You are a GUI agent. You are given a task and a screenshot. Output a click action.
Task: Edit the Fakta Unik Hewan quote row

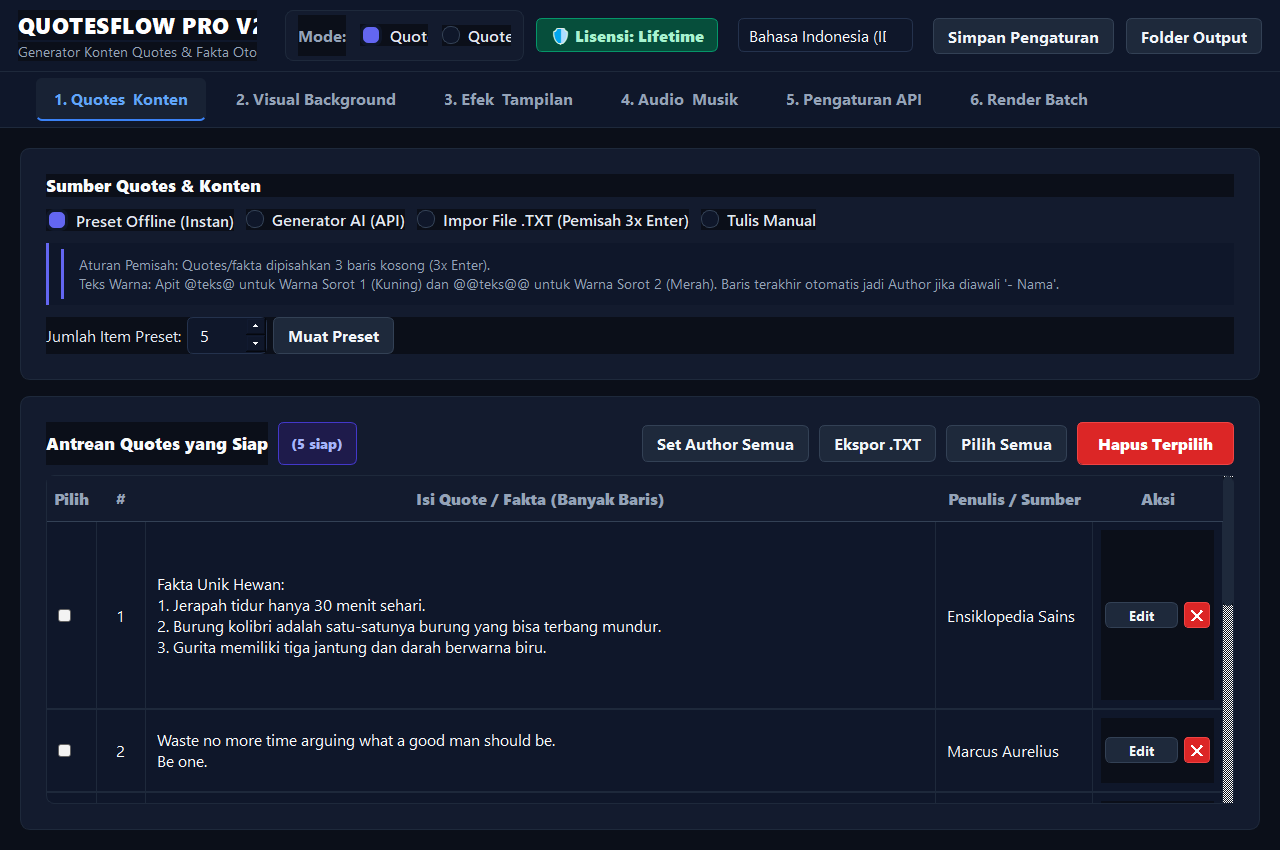point(1141,616)
